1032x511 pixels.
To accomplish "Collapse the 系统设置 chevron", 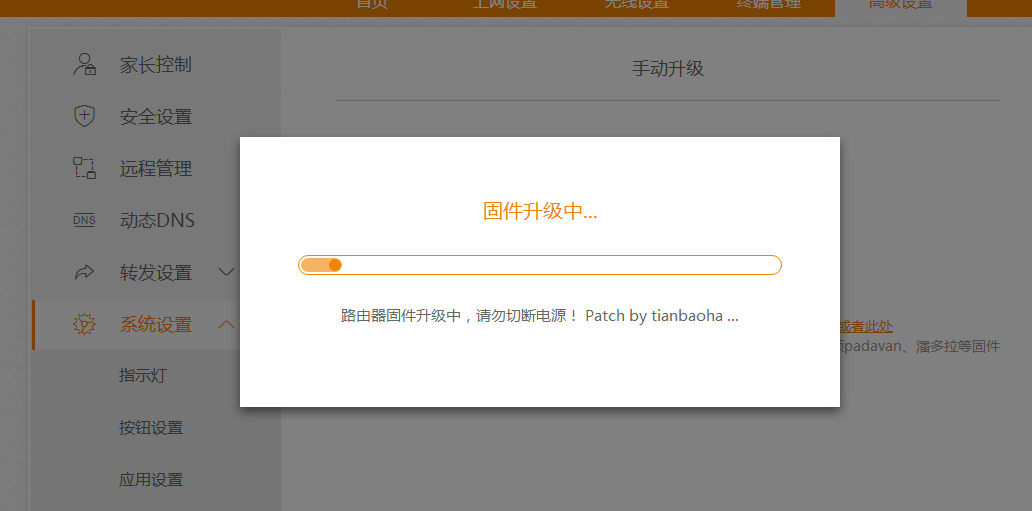I will [x=226, y=323].
